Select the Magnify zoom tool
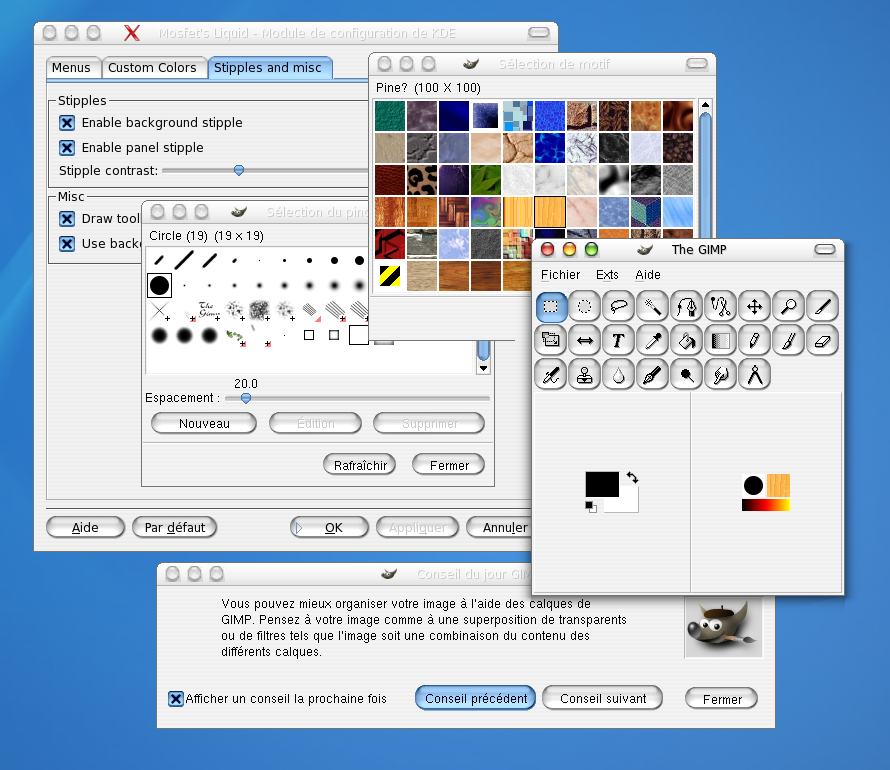 789,307
